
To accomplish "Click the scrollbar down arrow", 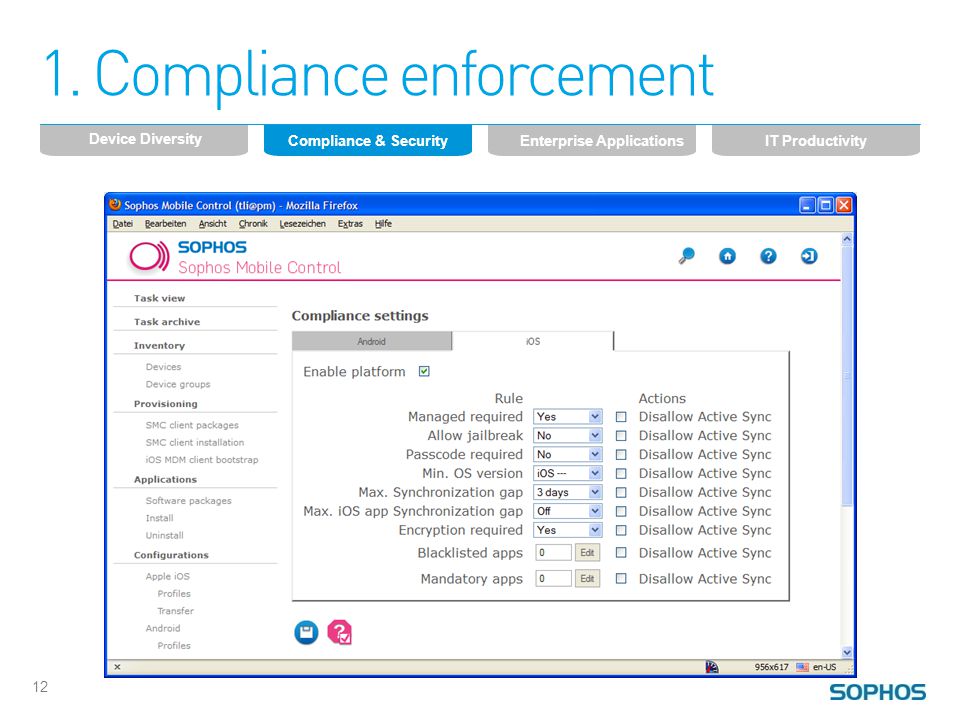I will point(847,653).
